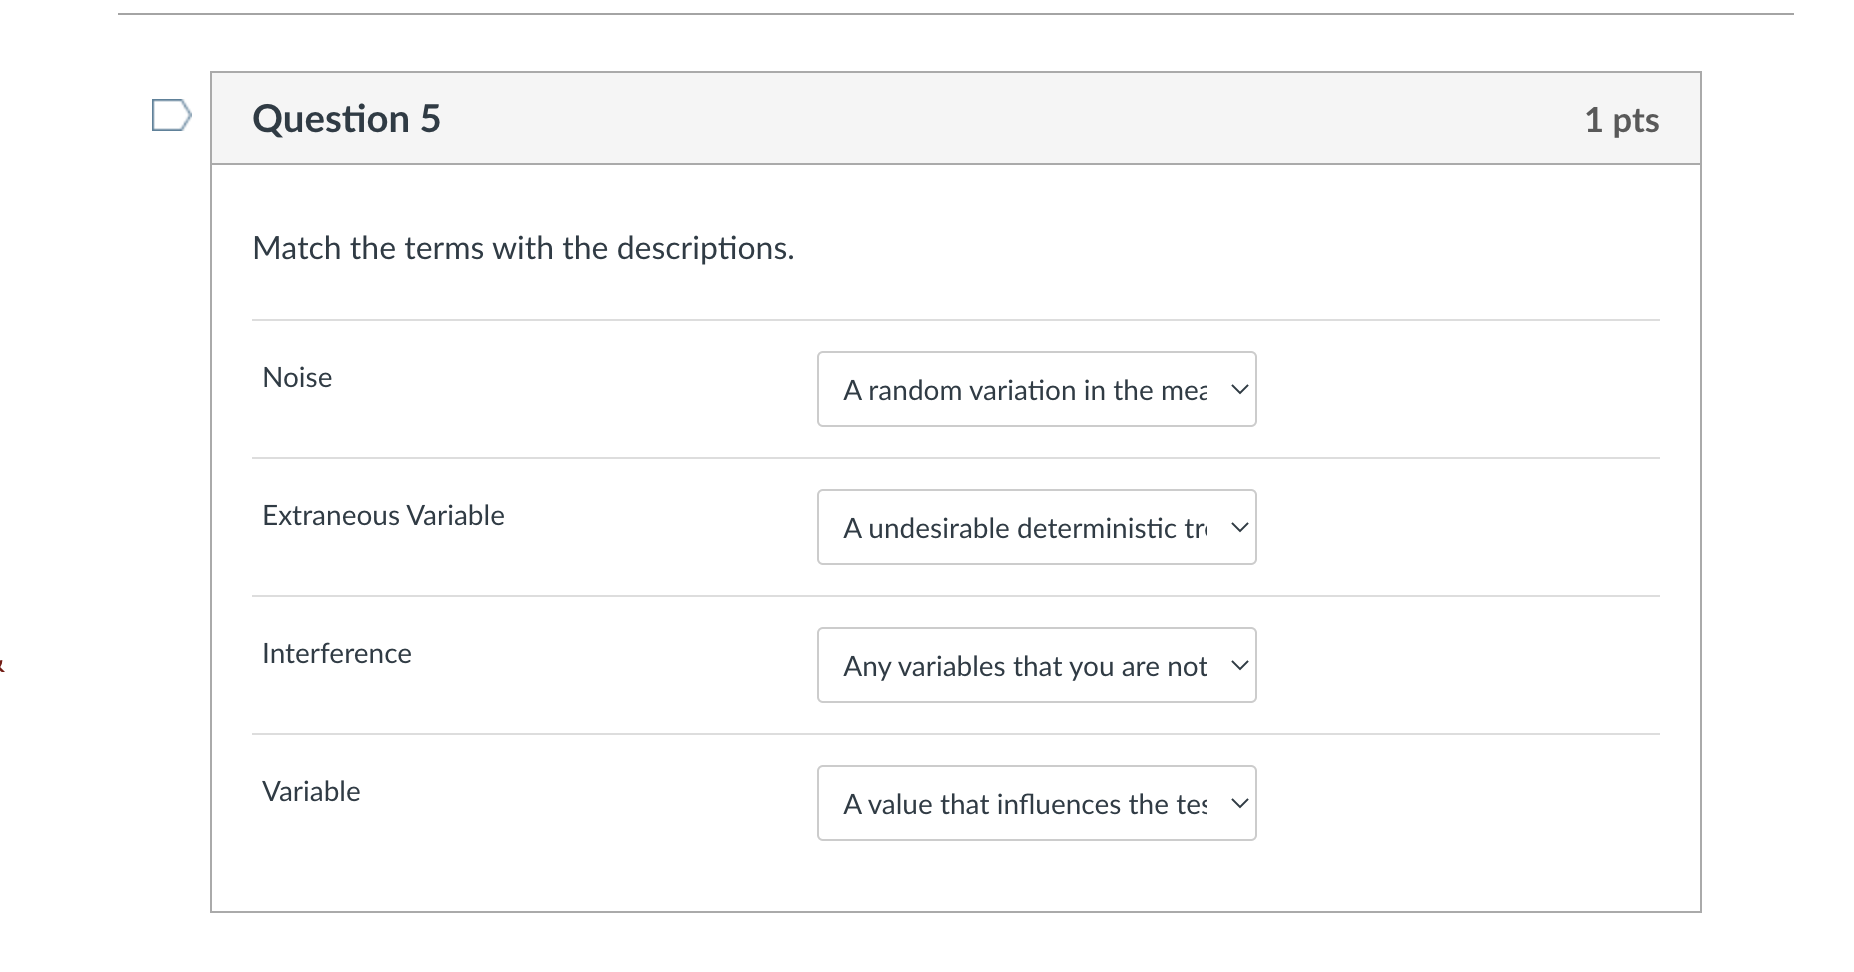The height and width of the screenshot is (972, 1854).
Task: Click the "Match the terms with the descriptions" prompt
Action: [x=523, y=248]
